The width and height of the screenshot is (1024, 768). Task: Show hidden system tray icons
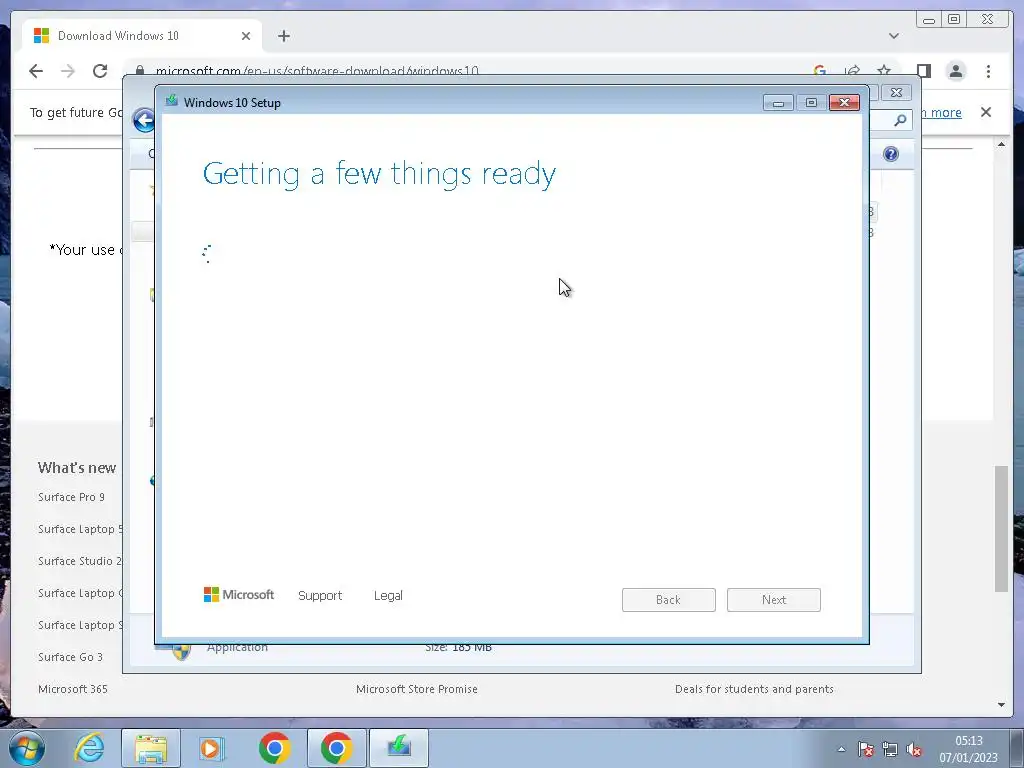[x=841, y=750]
